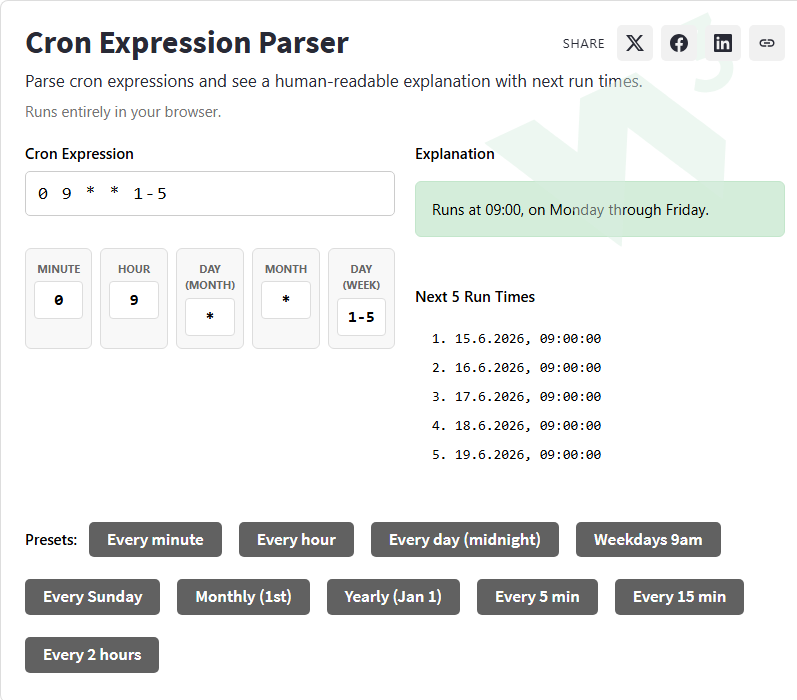
Task: Click the MONTH field asterisk
Action: coord(286,300)
